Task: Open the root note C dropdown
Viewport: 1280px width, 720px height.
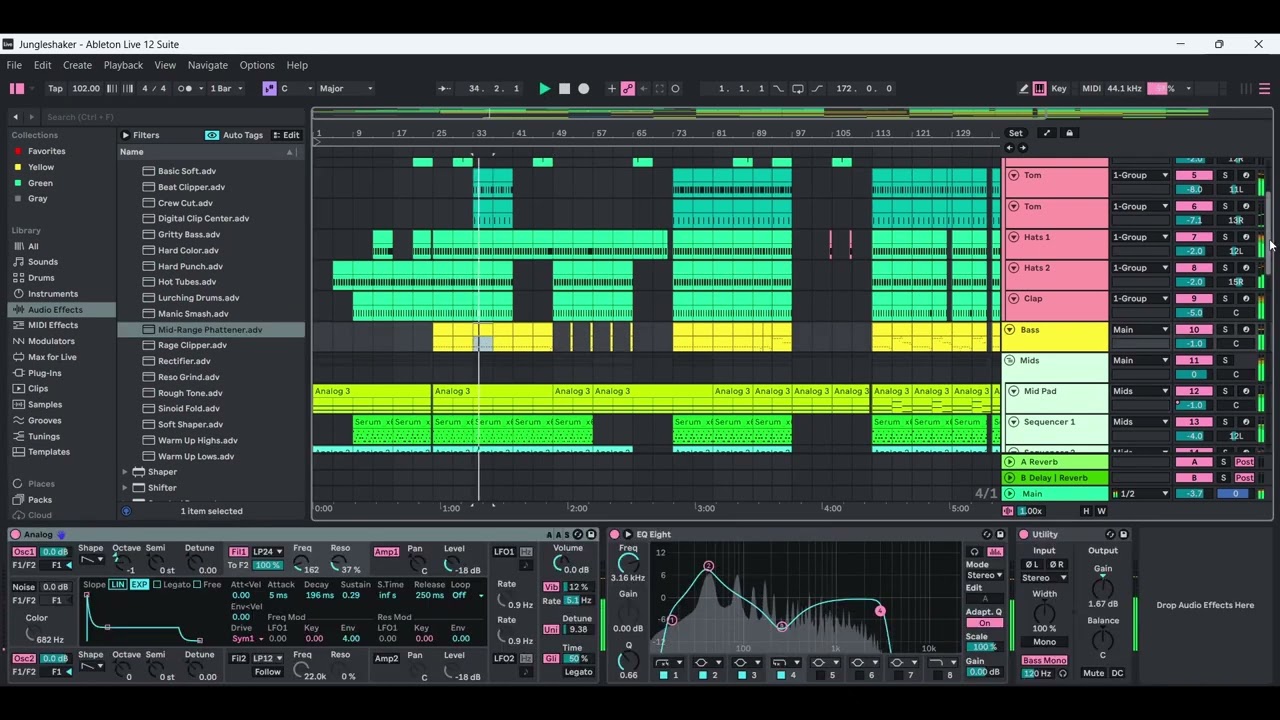Action: (x=296, y=89)
